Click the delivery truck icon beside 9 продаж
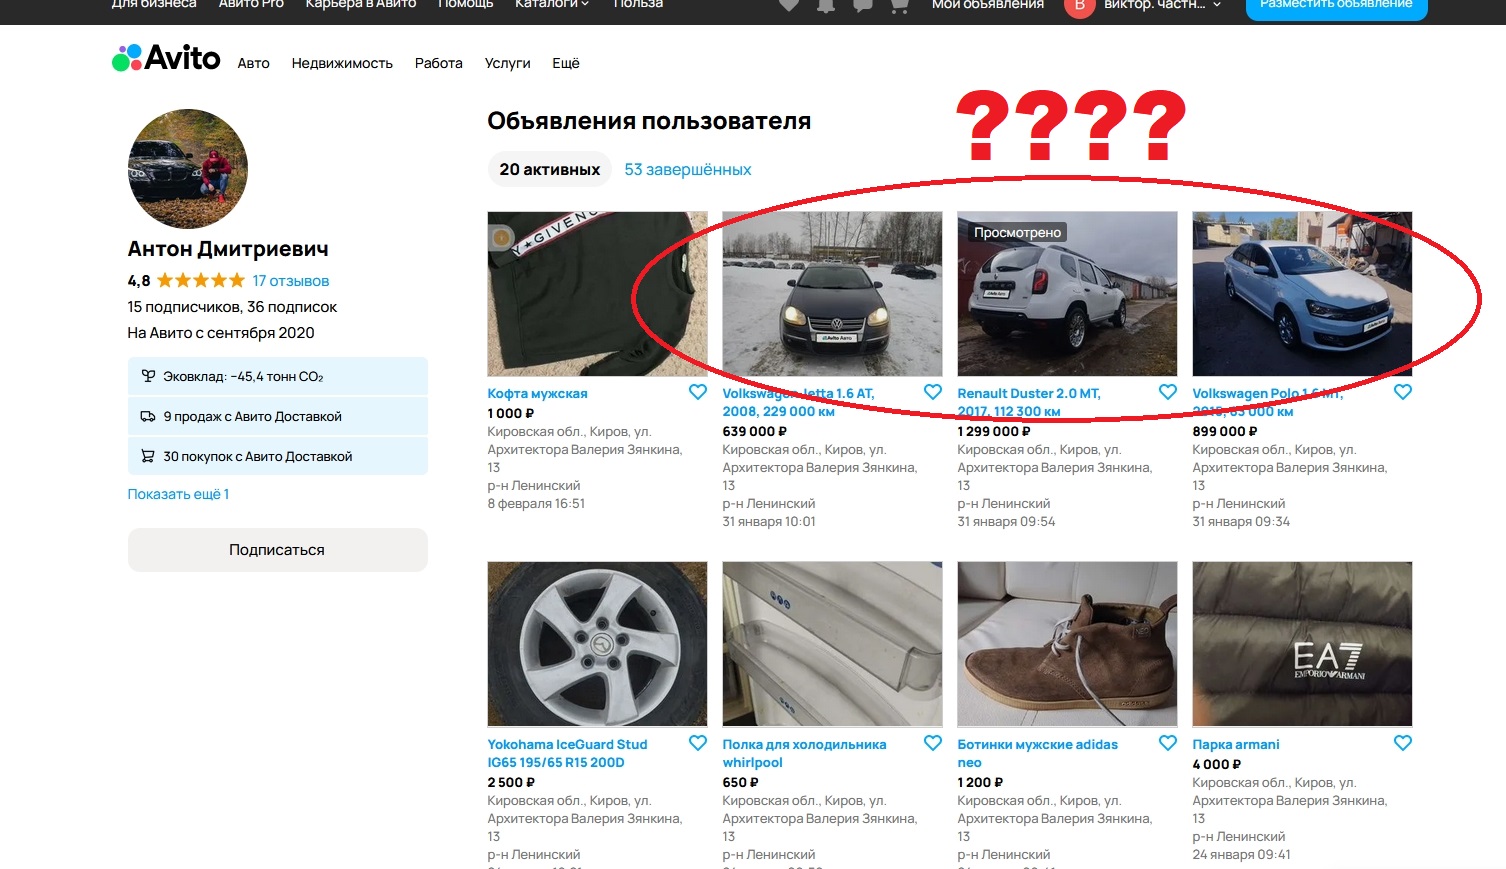1506x869 pixels. (148, 416)
